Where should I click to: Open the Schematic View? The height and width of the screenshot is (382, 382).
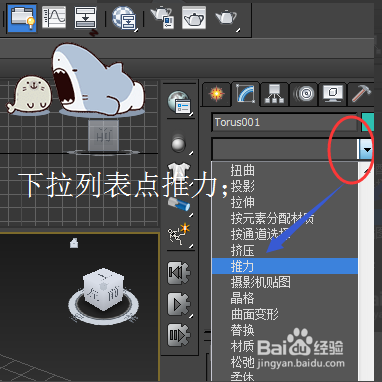tap(85, 18)
